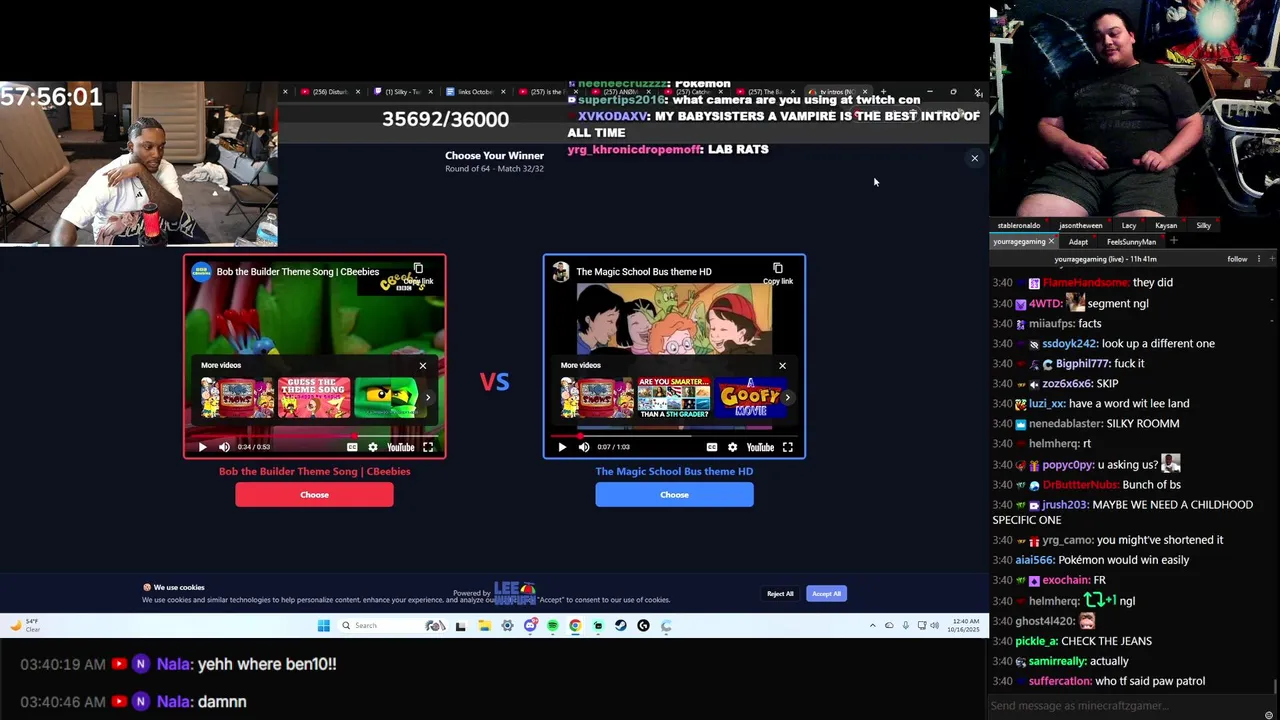
Task: Open Spotify from the taskbar
Action: point(552,626)
